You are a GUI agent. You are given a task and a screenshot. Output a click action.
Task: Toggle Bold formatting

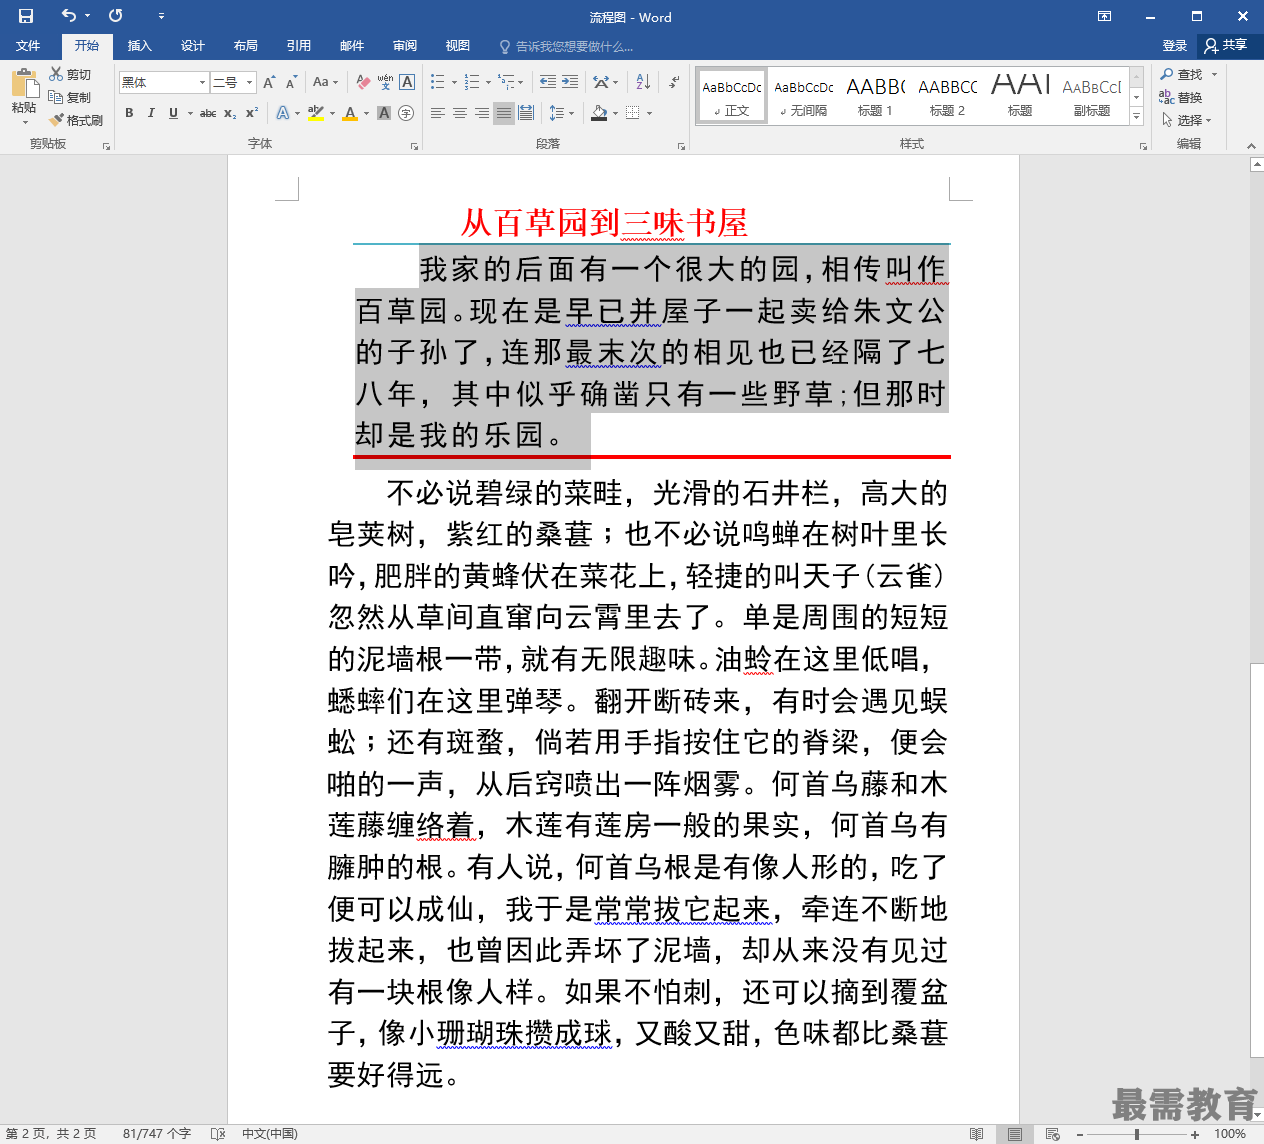point(129,113)
